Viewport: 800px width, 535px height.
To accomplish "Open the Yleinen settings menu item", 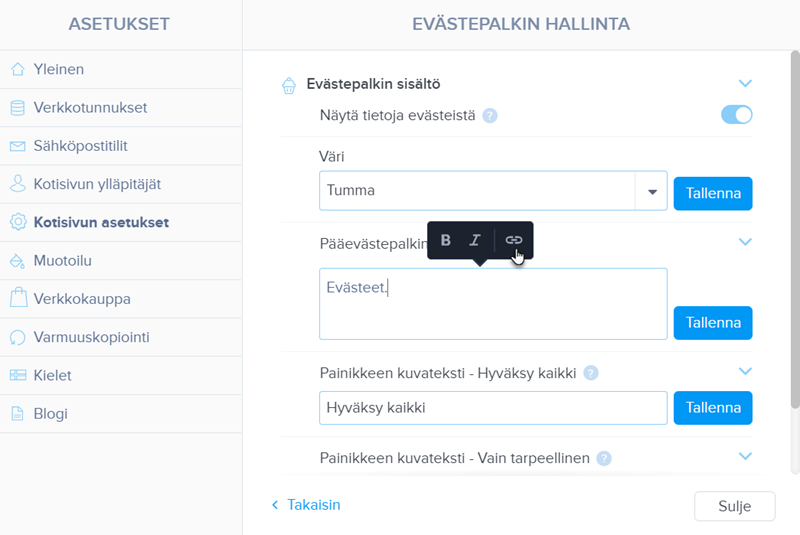I will (59, 69).
